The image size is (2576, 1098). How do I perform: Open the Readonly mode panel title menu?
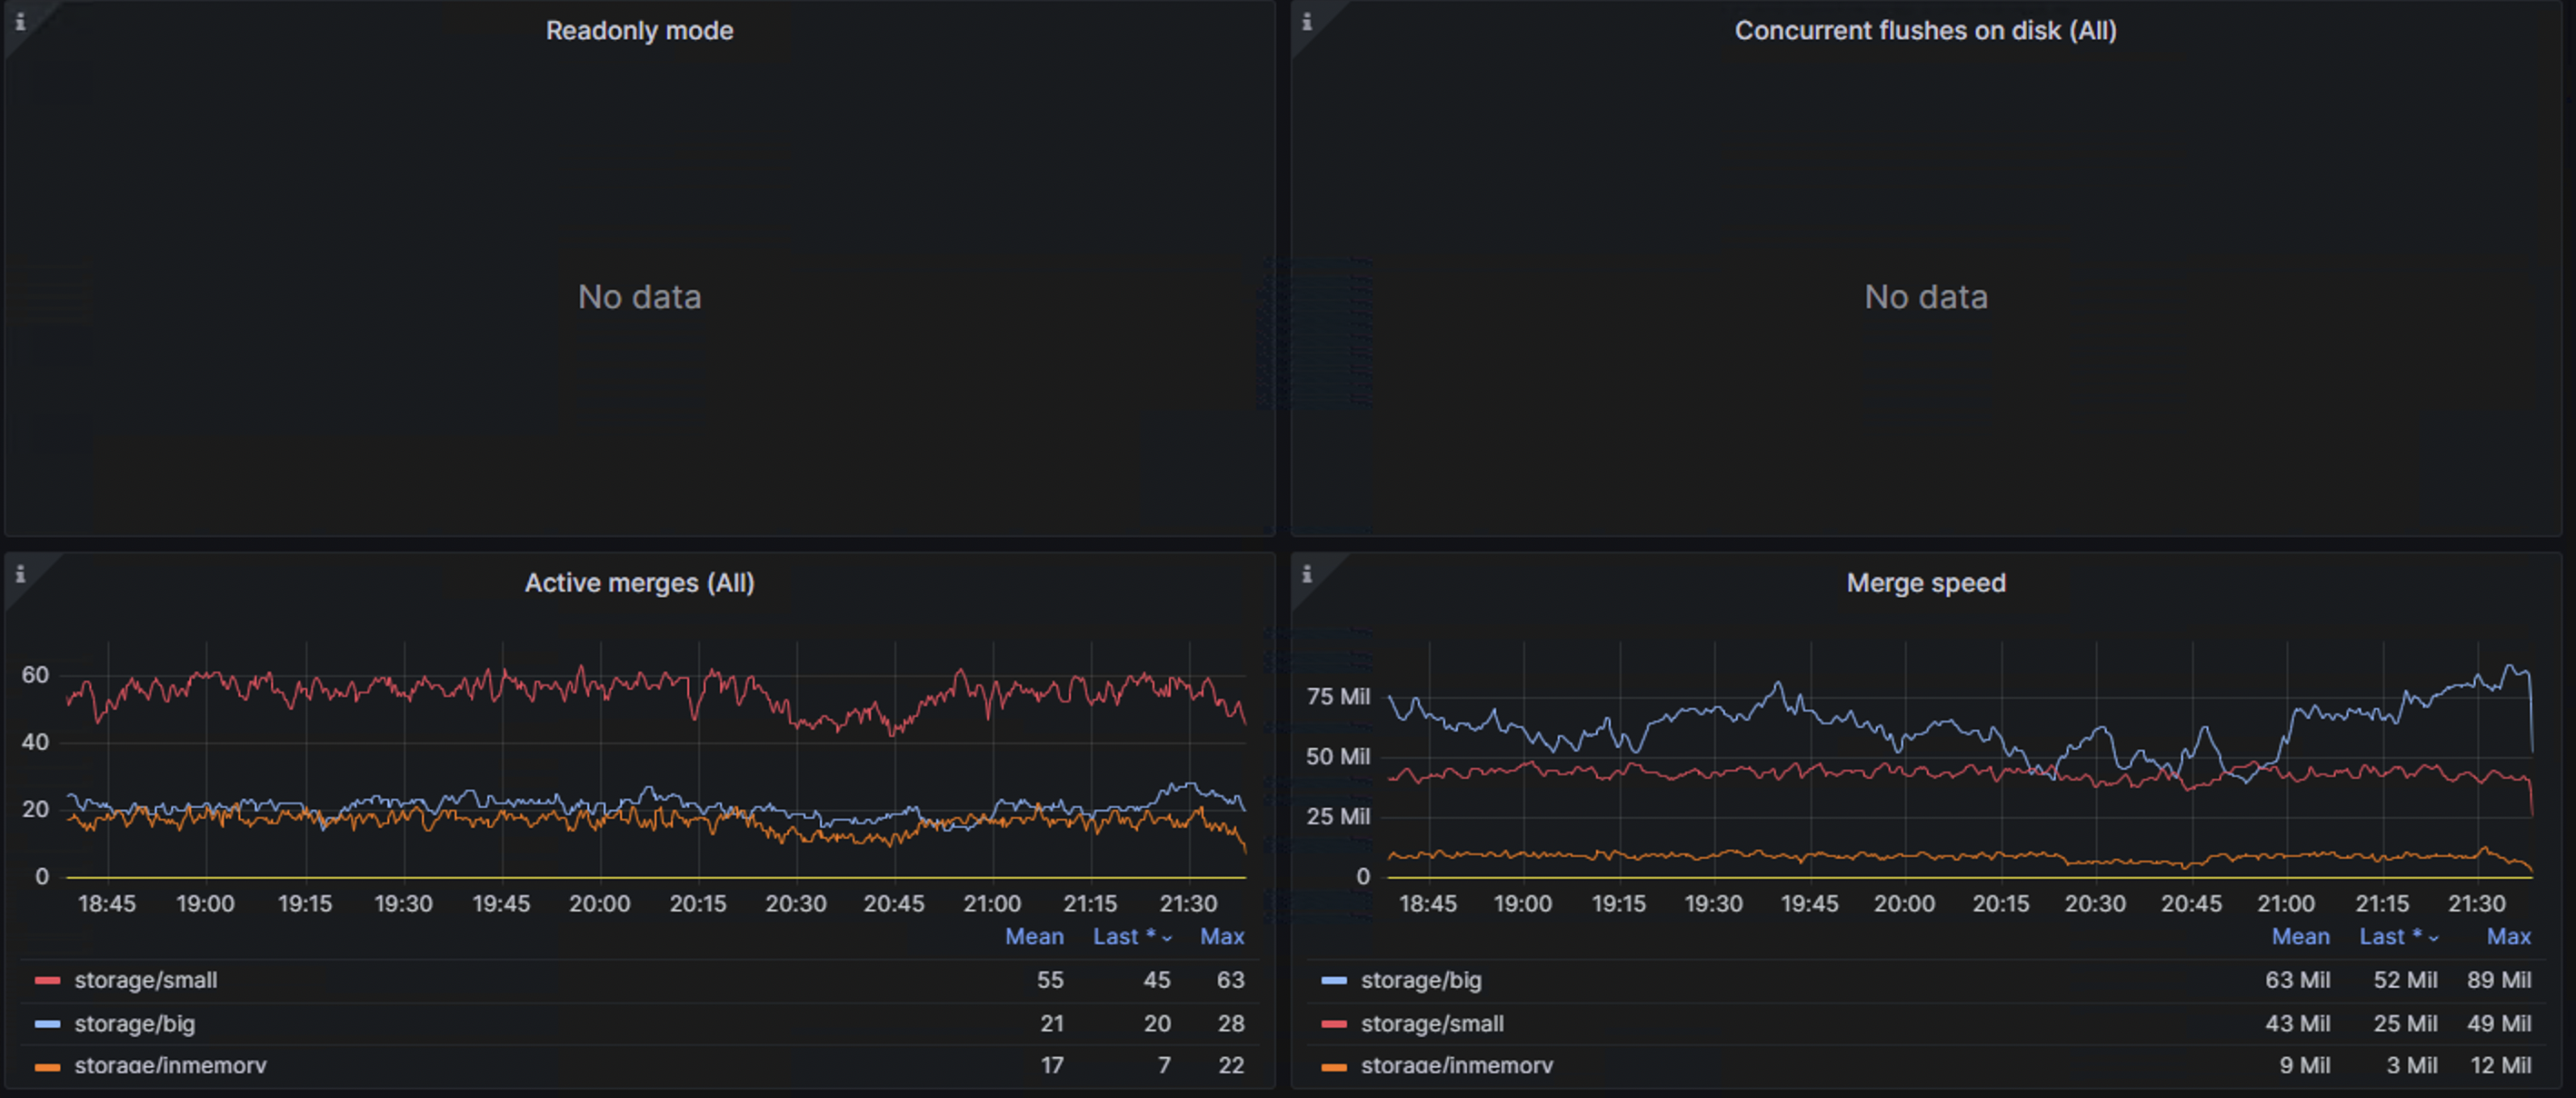click(x=639, y=30)
